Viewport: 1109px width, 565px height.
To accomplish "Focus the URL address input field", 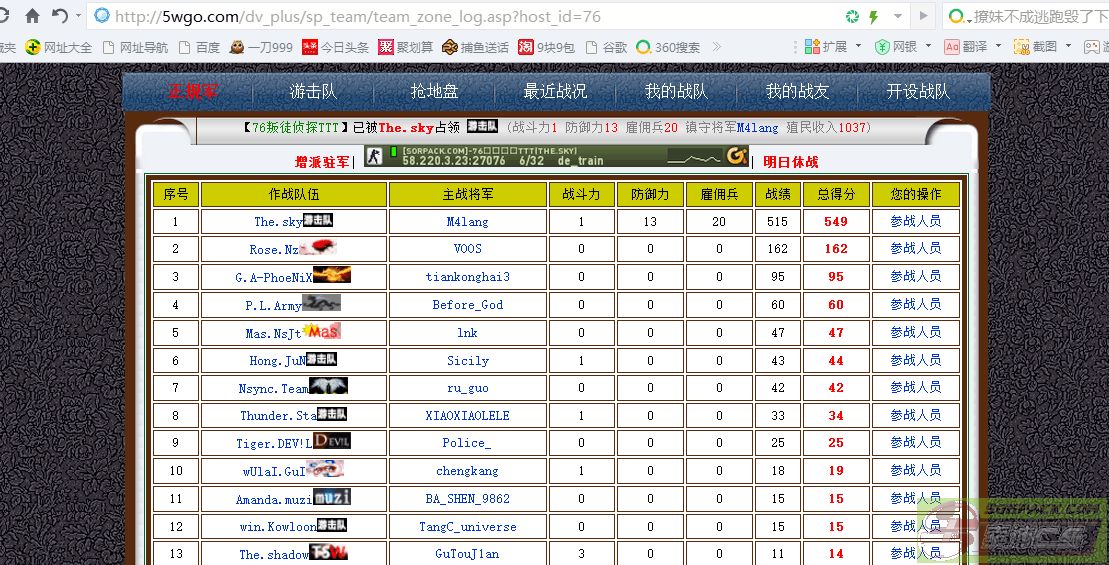I will point(470,16).
